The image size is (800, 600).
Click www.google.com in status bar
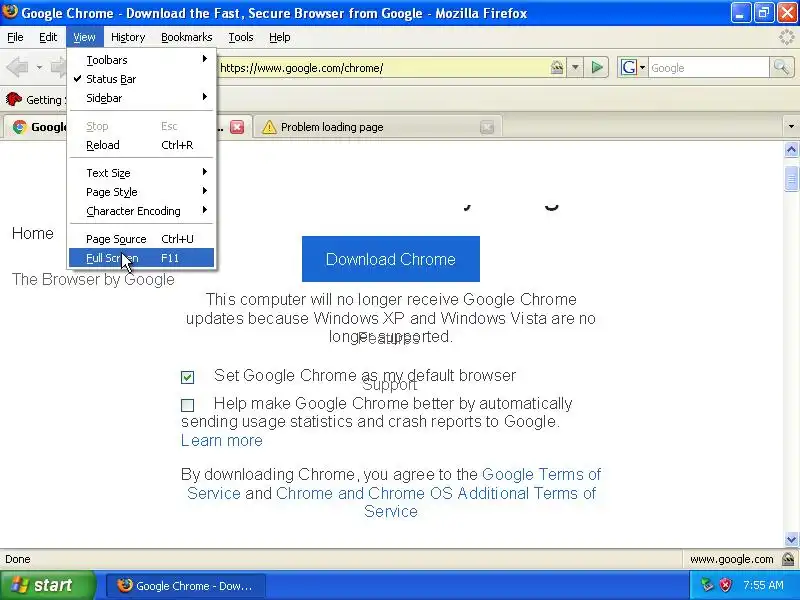[732, 559]
